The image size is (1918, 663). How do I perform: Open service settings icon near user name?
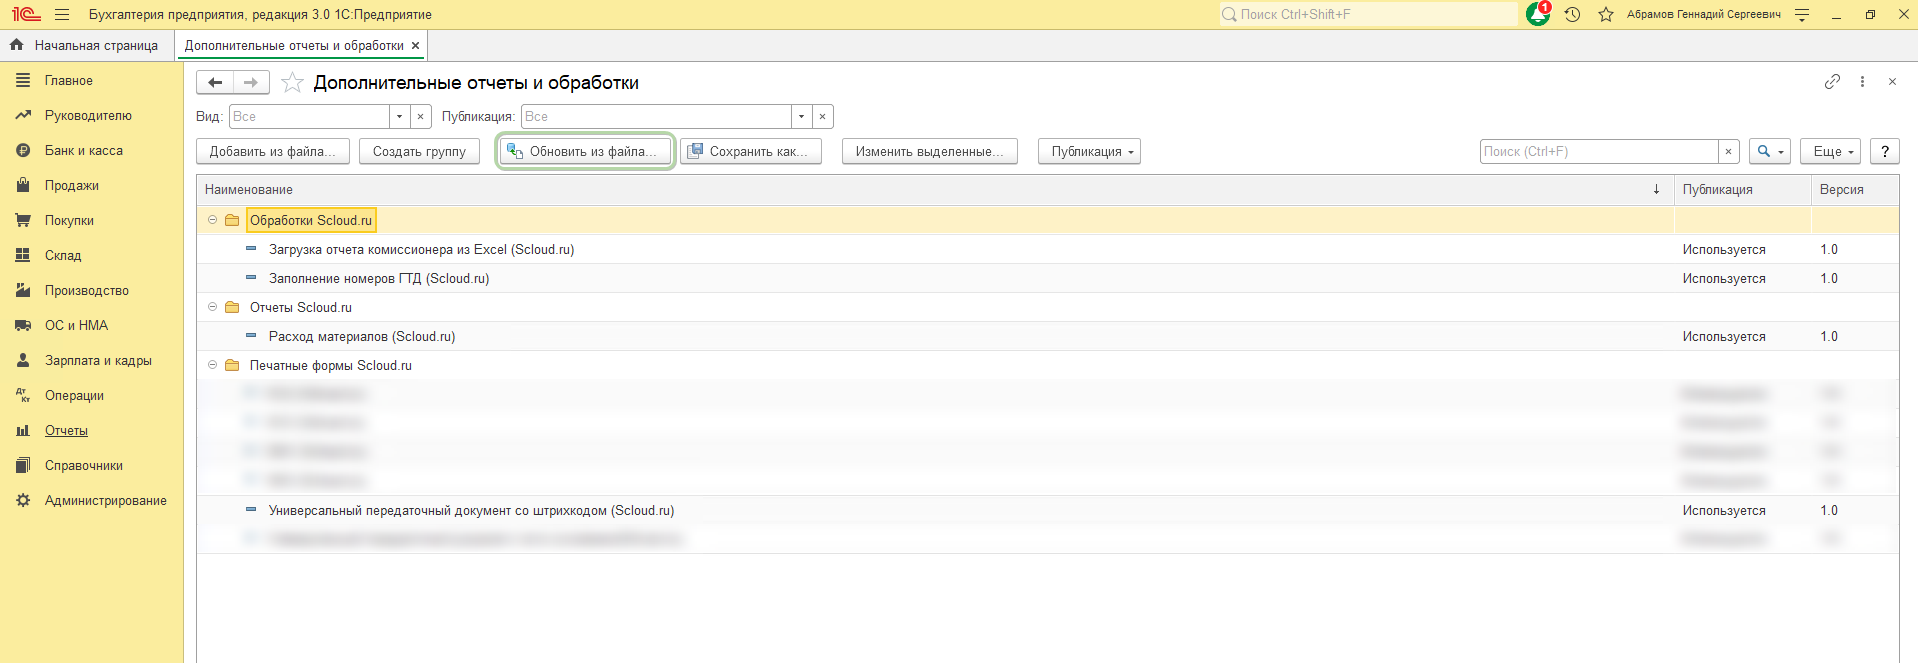point(1802,15)
